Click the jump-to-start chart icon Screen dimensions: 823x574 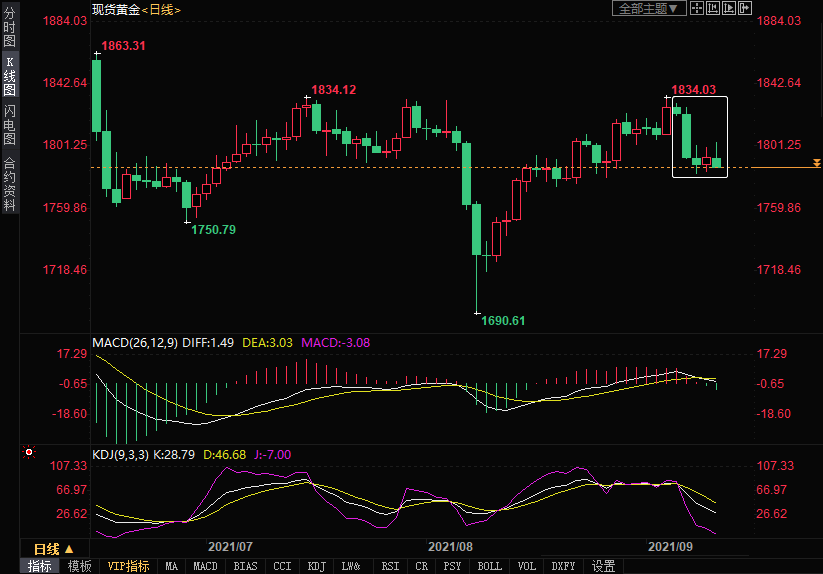tap(713, 8)
